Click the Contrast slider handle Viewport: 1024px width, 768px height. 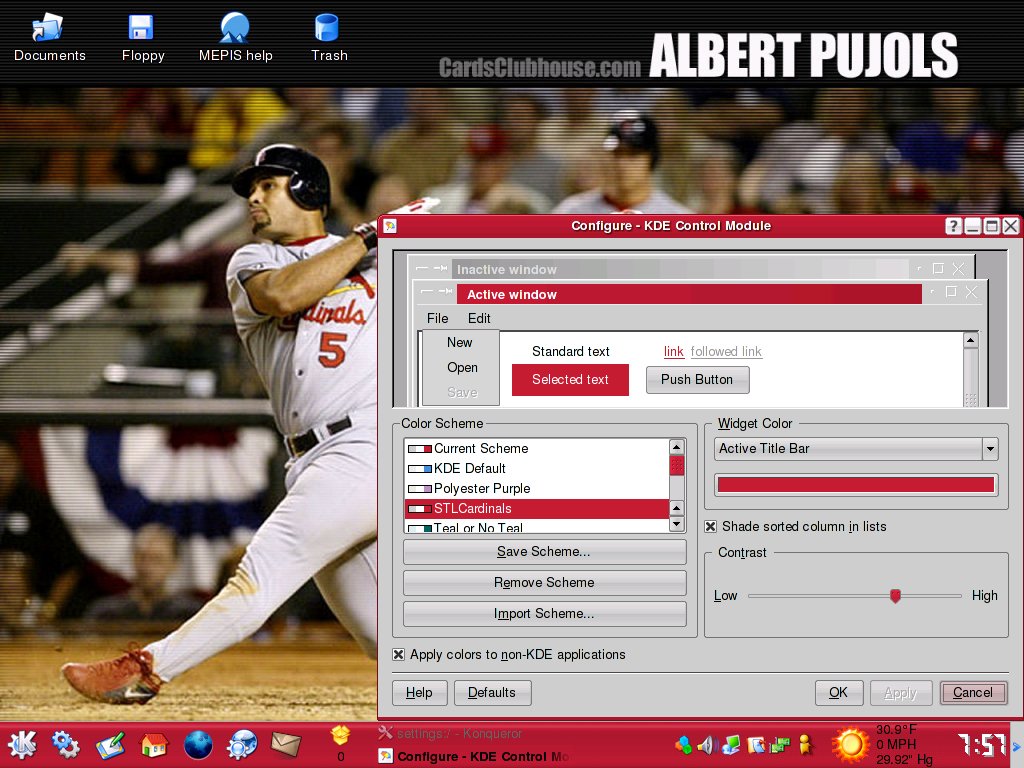pos(895,596)
